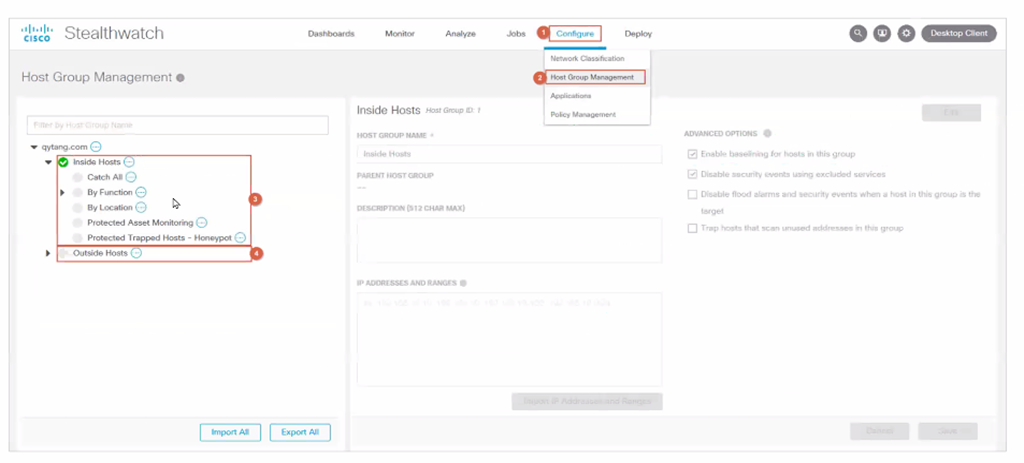Image resolution: width=1024 pixels, height=463 pixels.
Task: Open the By Function actions ellipsis icon
Action: click(x=141, y=192)
